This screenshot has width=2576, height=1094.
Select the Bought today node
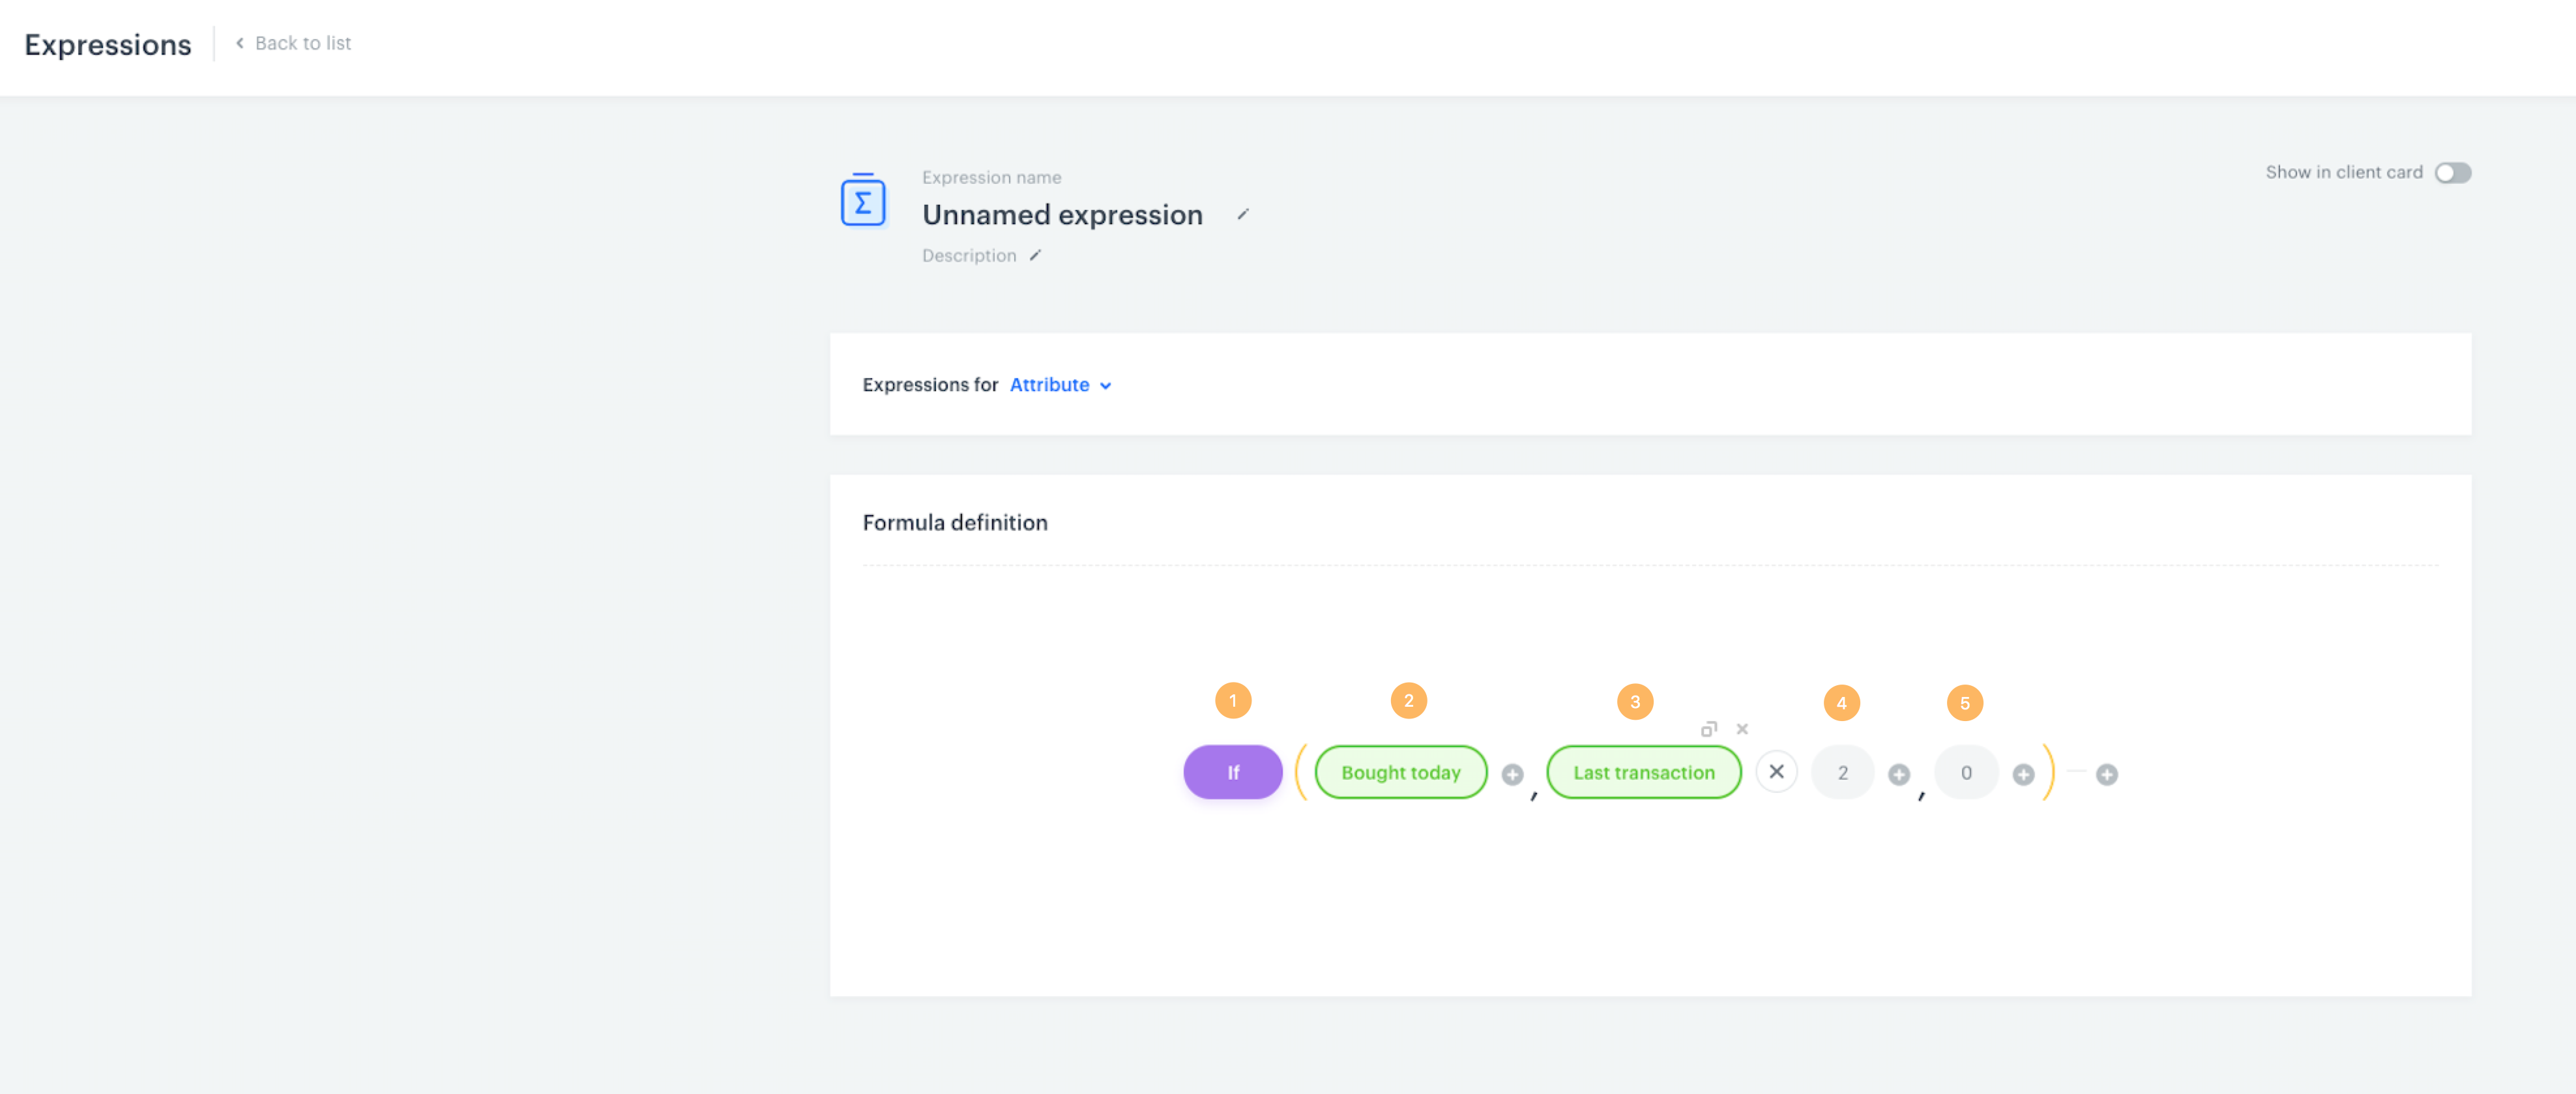pos(1400,772)
